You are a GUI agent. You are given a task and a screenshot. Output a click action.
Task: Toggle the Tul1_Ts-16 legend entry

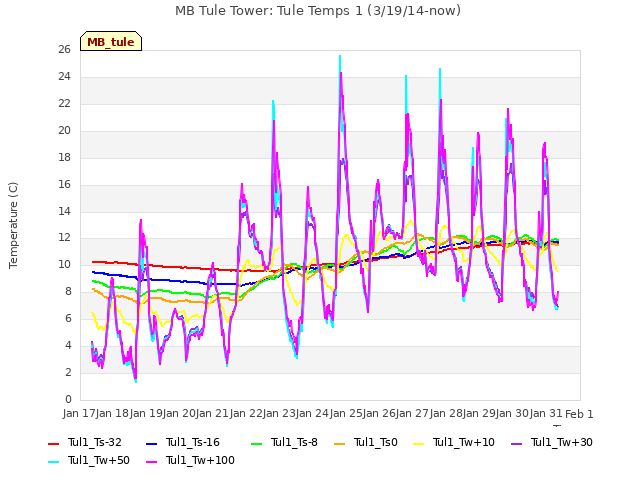click(x=183, y=442)
